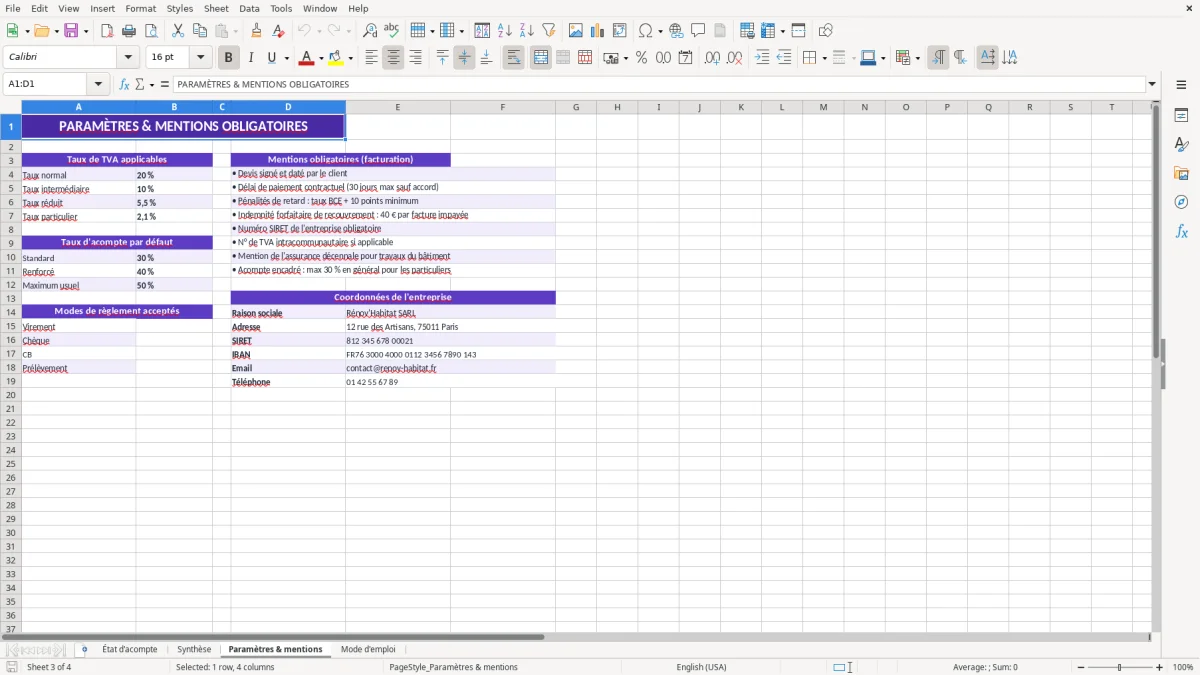The width and height of the screenshot is (1200, 675).
Task: Click the Print icon
Action: pos(129,31)
